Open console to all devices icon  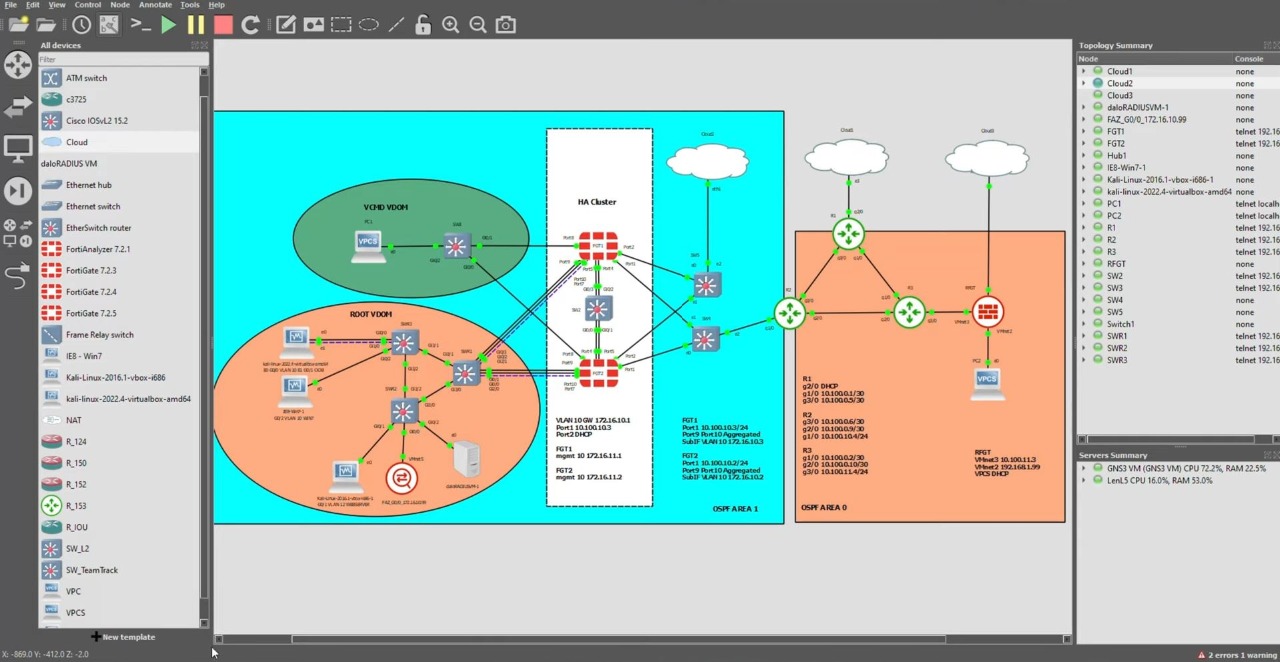coord(140,25)
